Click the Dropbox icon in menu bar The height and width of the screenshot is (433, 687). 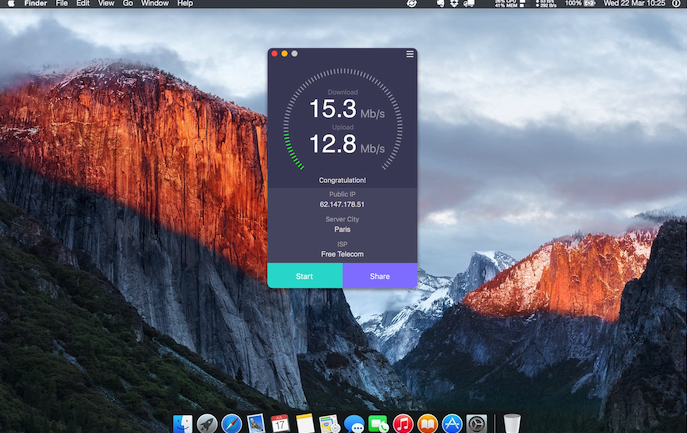[454, 4]
